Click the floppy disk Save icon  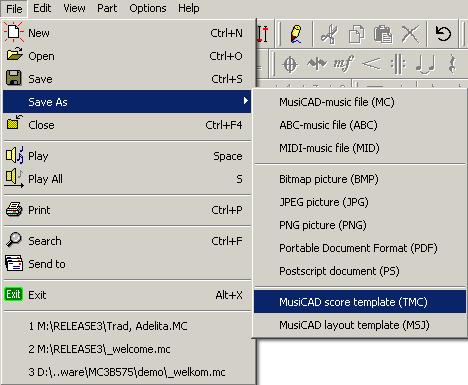point(14,78)
